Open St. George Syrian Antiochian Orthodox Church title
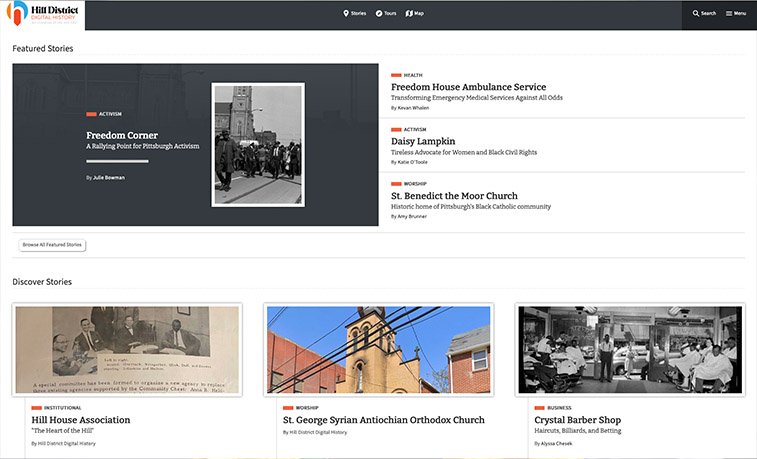757x459 pixels. pyautogui.click(x=384, y=420)
